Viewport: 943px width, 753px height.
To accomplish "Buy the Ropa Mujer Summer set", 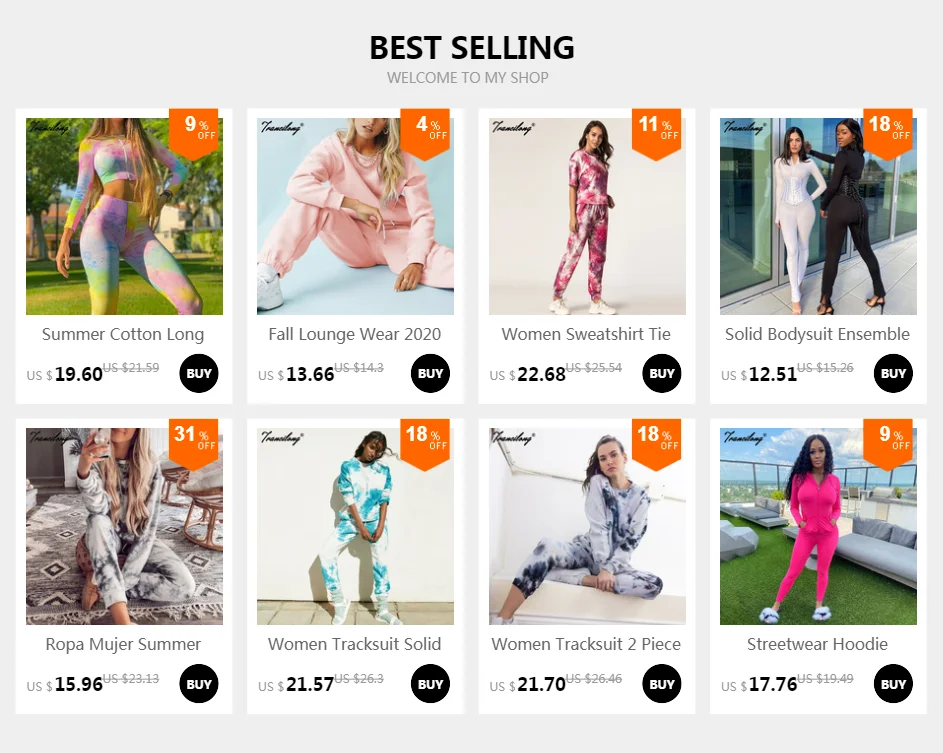I will 199,684.
